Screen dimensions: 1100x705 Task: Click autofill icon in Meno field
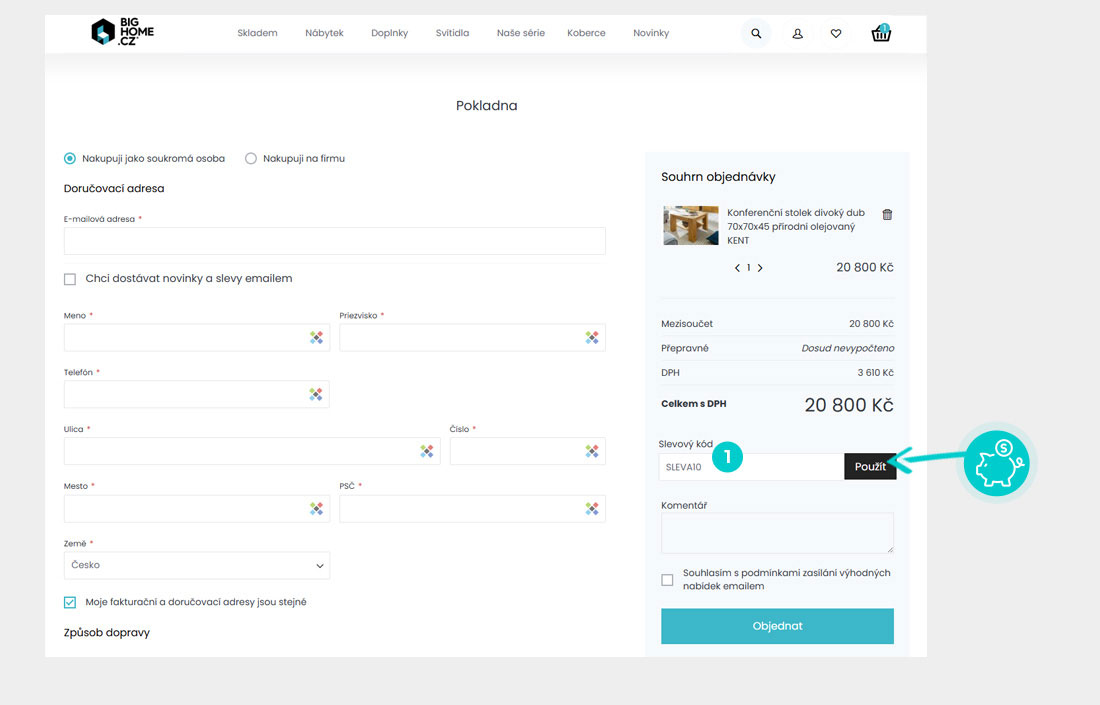click(x=316, y=338)
